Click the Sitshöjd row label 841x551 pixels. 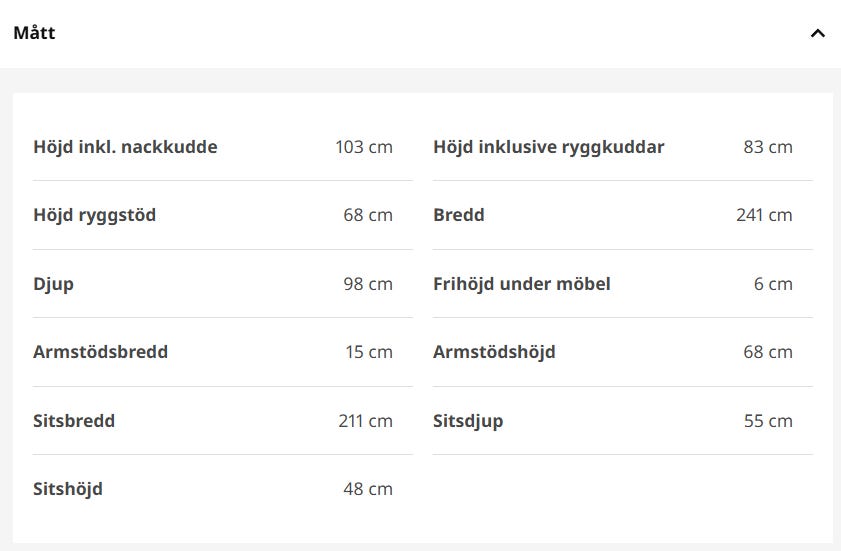(x=68, y=489)
